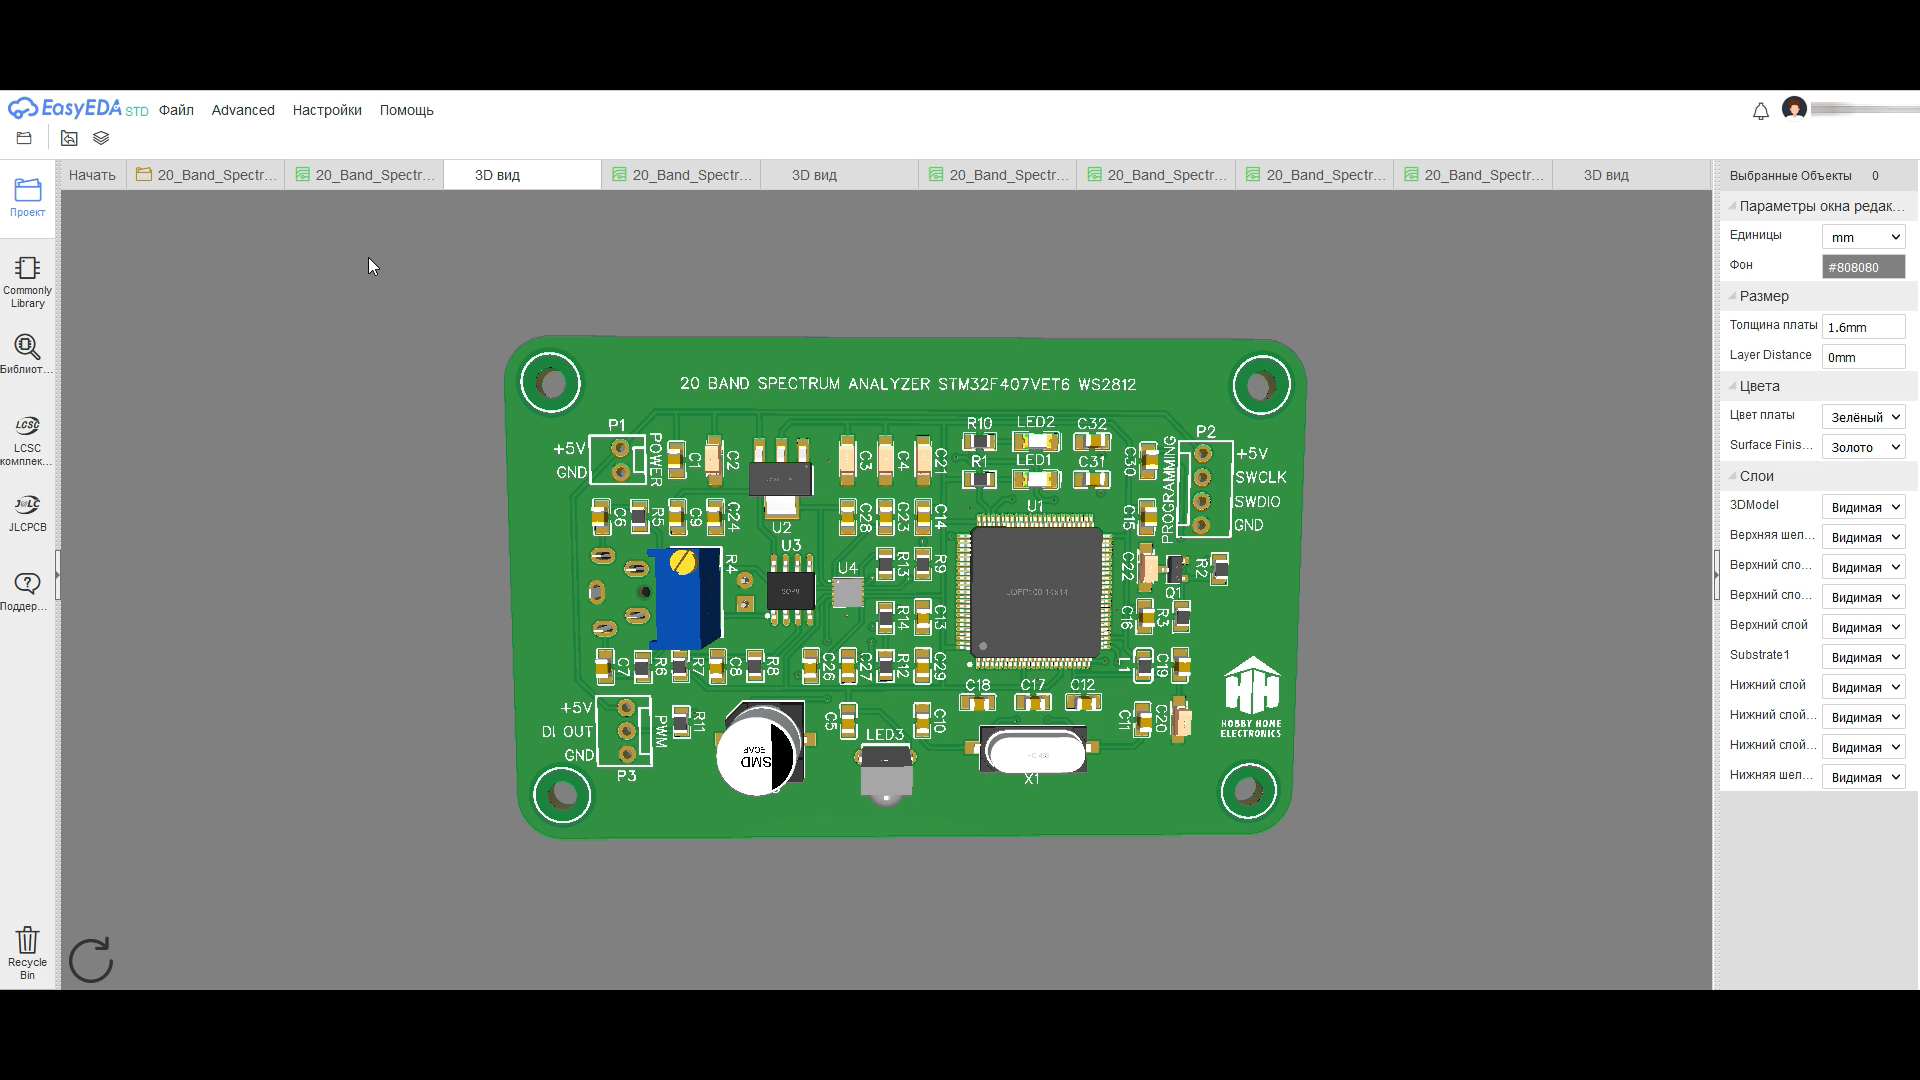Open the Настройки menu
Image resolution: width=1920 pixels, height=1080 pixels.
(326, 110)
